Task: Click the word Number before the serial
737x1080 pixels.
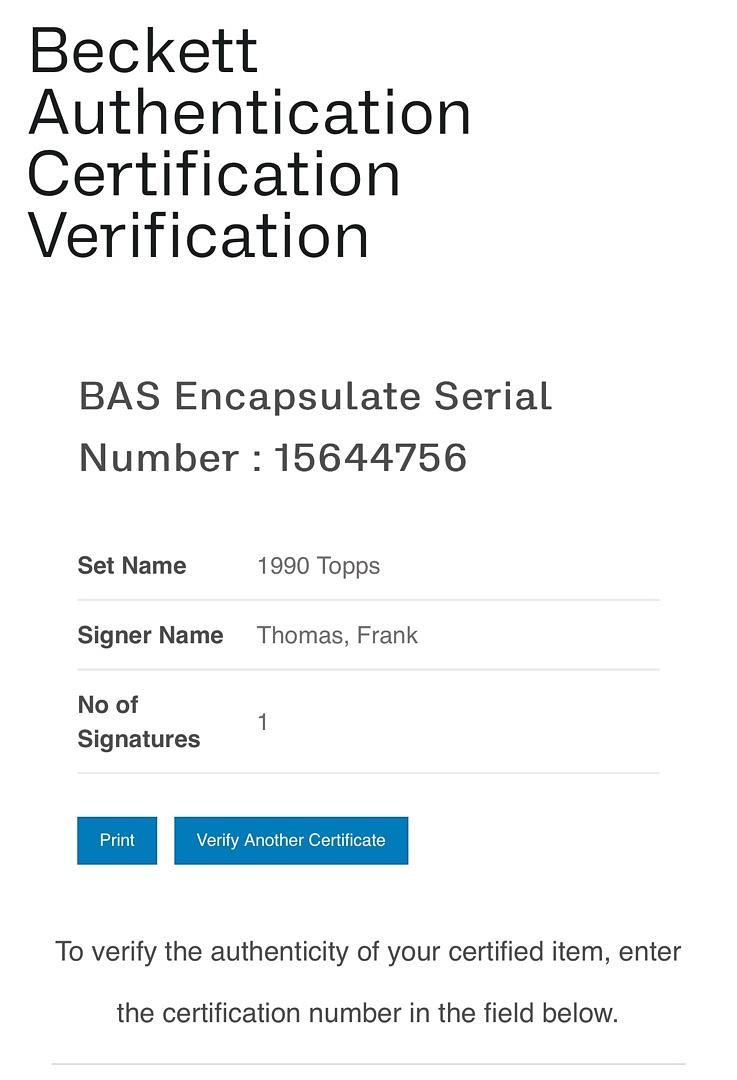Action: [159, 458]
